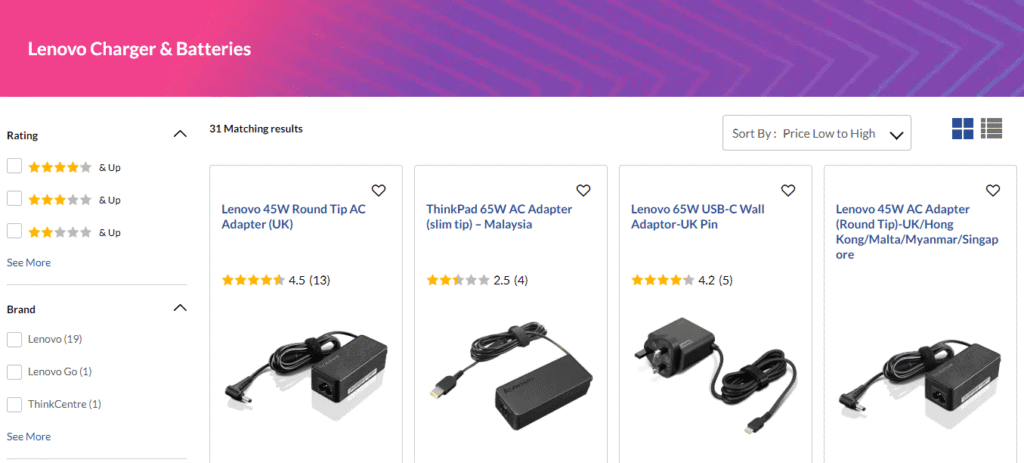The image size is (1024, 463).
Task: Filter by 4 stars & up rating
Action: click(x=15, y=167)
